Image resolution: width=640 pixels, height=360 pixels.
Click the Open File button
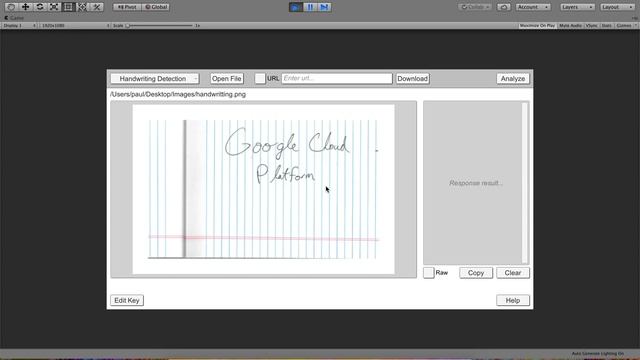tap(227, 79)
